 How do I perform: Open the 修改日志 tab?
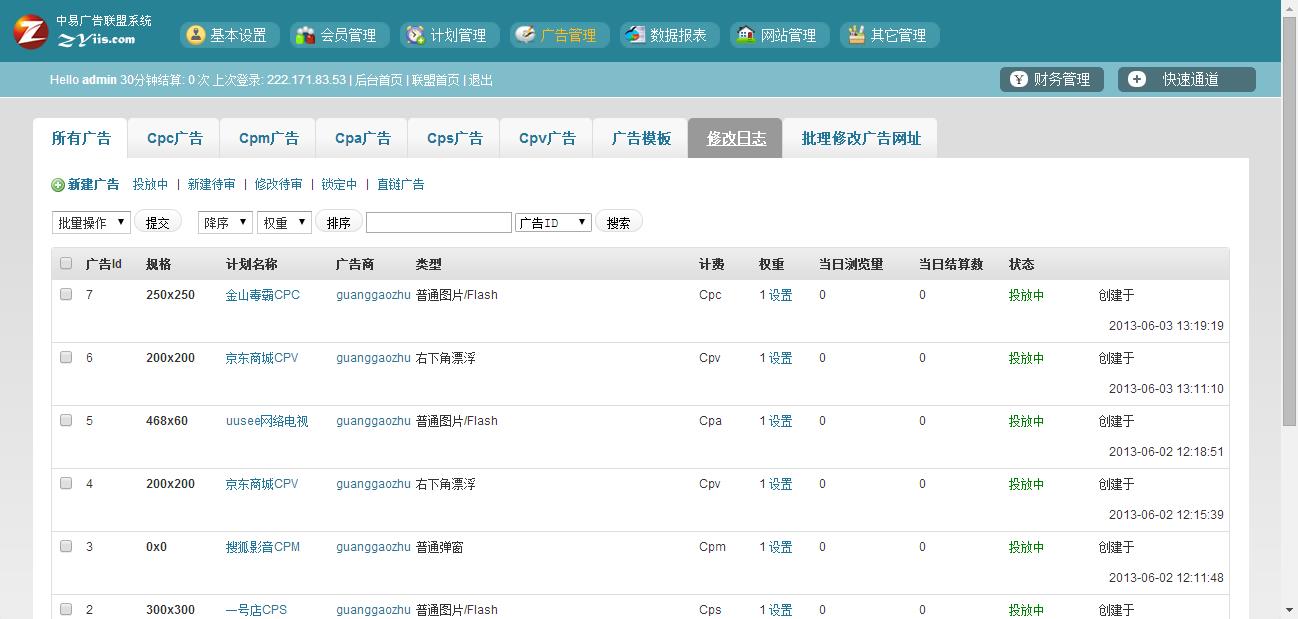click(736, 138)
